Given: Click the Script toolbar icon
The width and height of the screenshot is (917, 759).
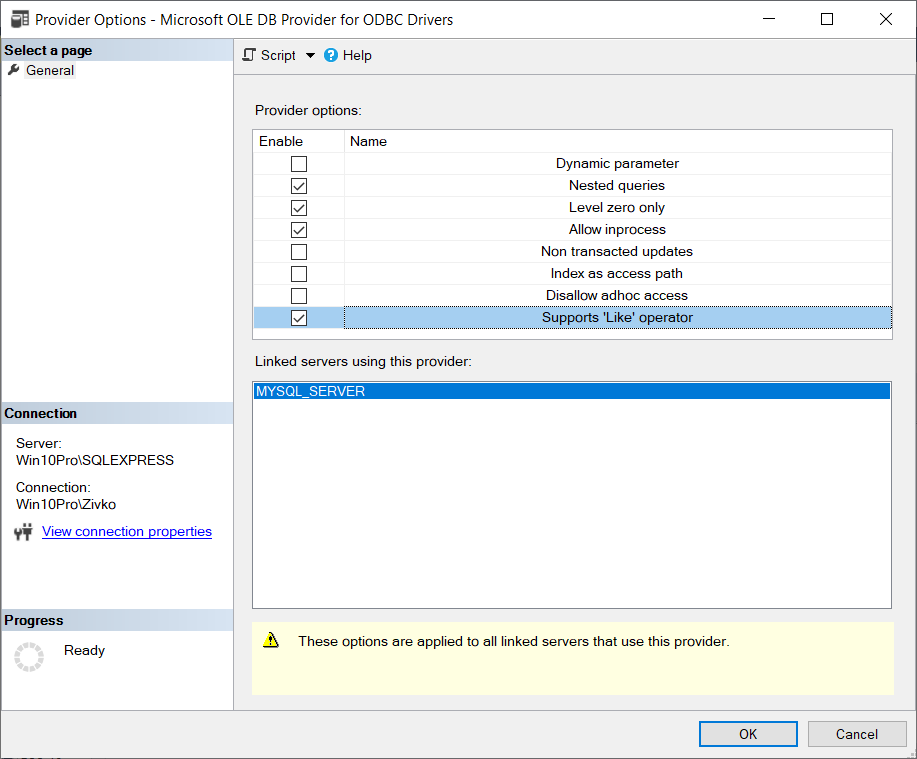Looking at the screenshot, I should click(x=249, y=55).
